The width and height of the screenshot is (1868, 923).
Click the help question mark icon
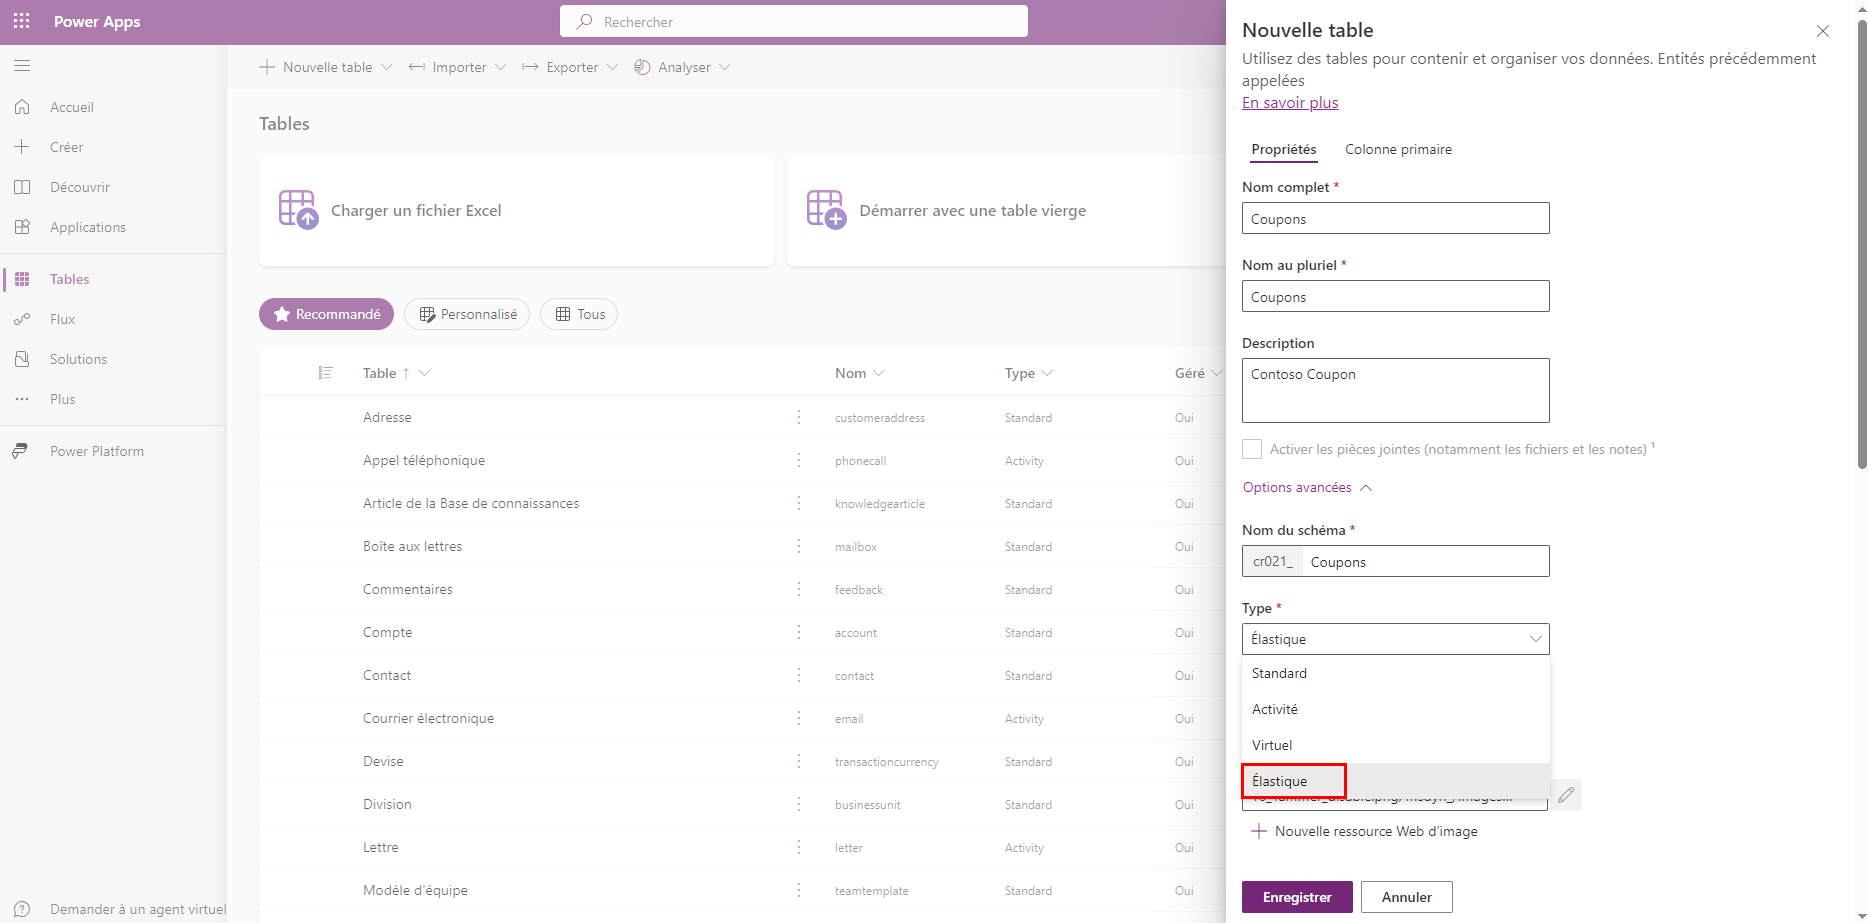[x=22, y=909]
